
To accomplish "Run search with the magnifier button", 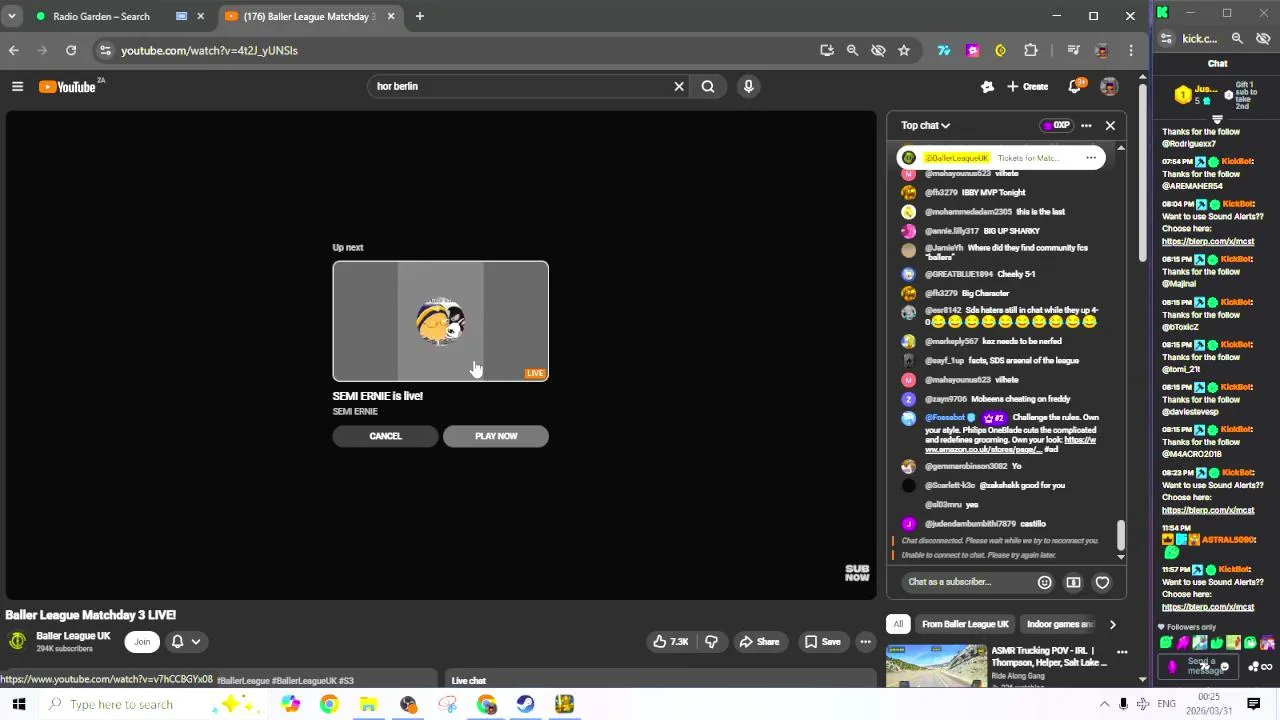I will 708,86.
